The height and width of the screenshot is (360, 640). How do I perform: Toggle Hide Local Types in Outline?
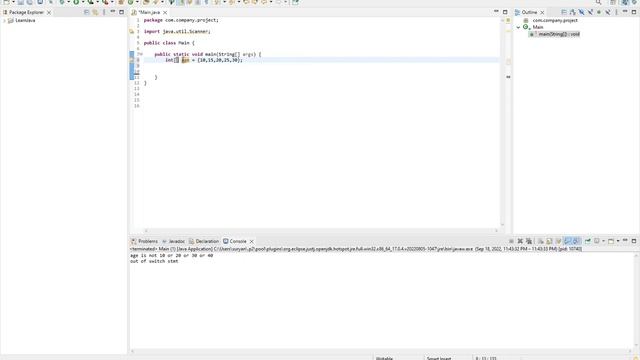click(x=608, y=12)
